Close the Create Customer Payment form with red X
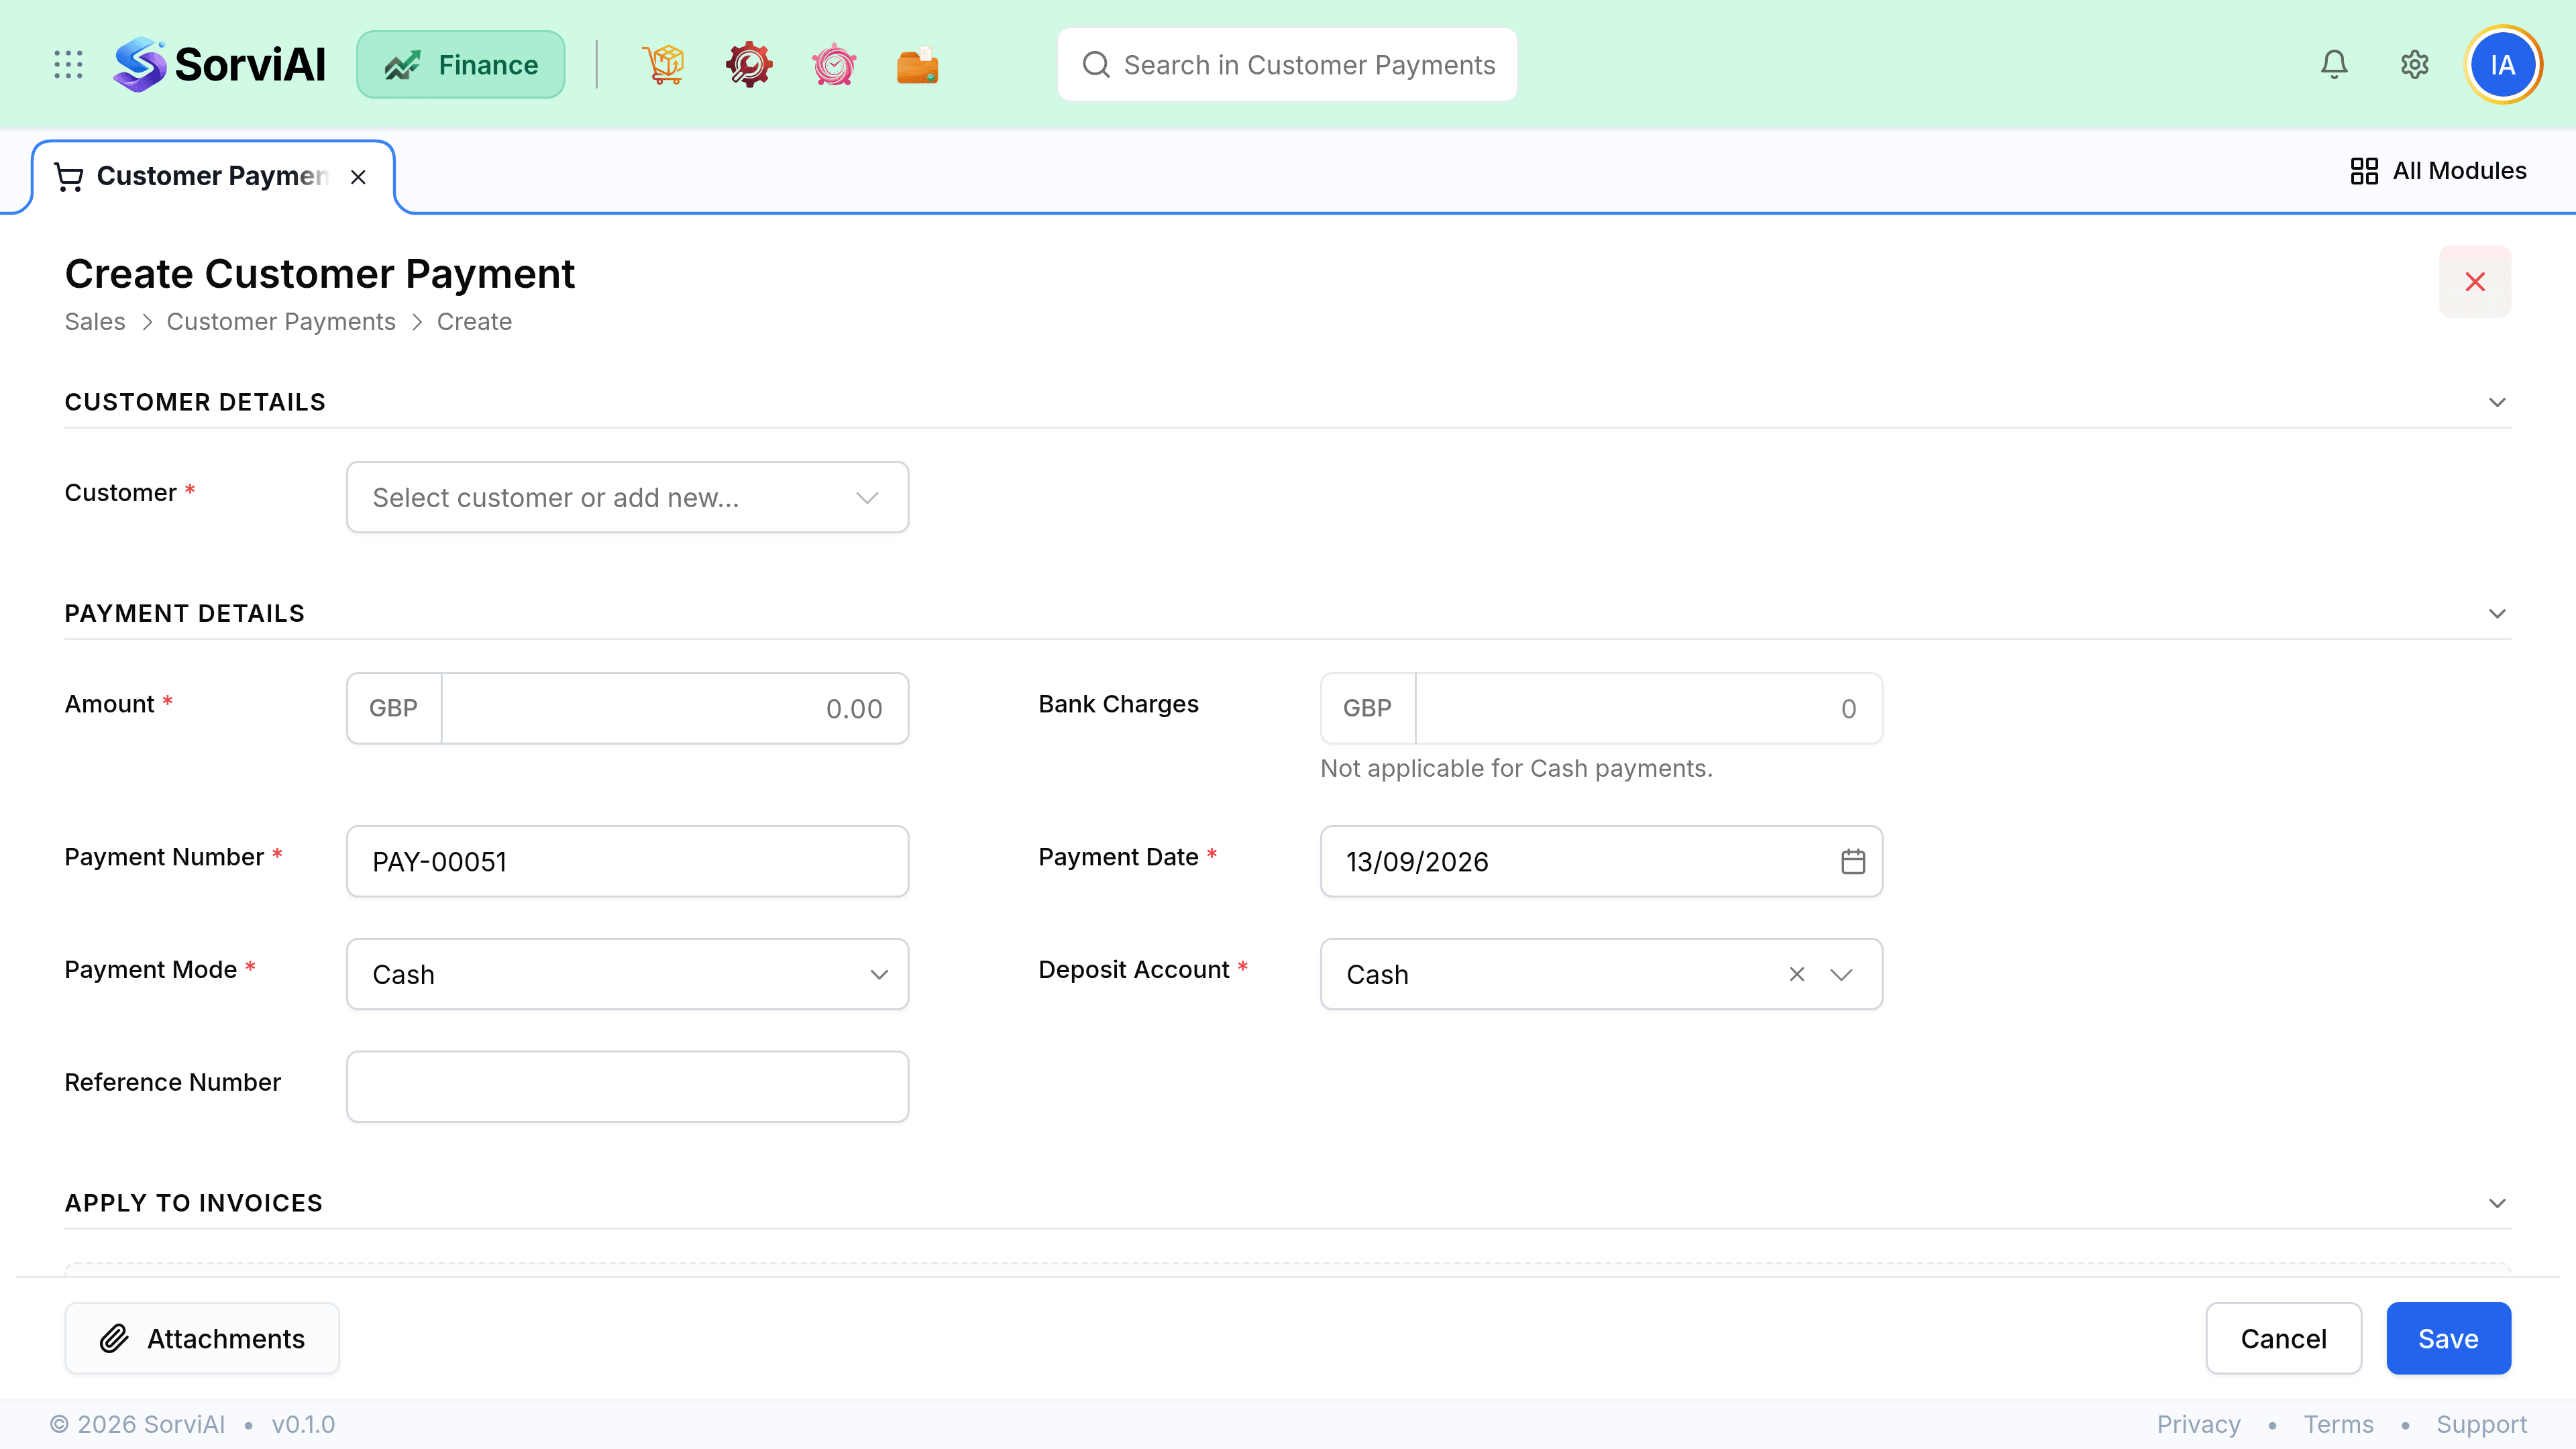The image size is (2576, 1449). click(2475, 282)
